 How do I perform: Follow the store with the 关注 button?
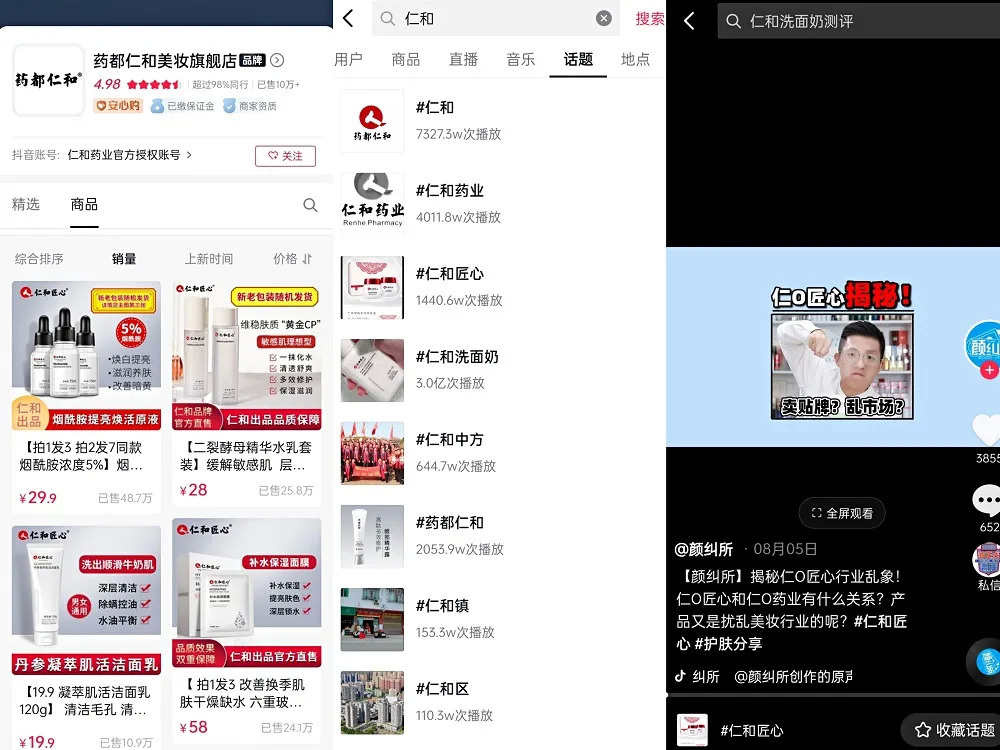tap(285, 156)
